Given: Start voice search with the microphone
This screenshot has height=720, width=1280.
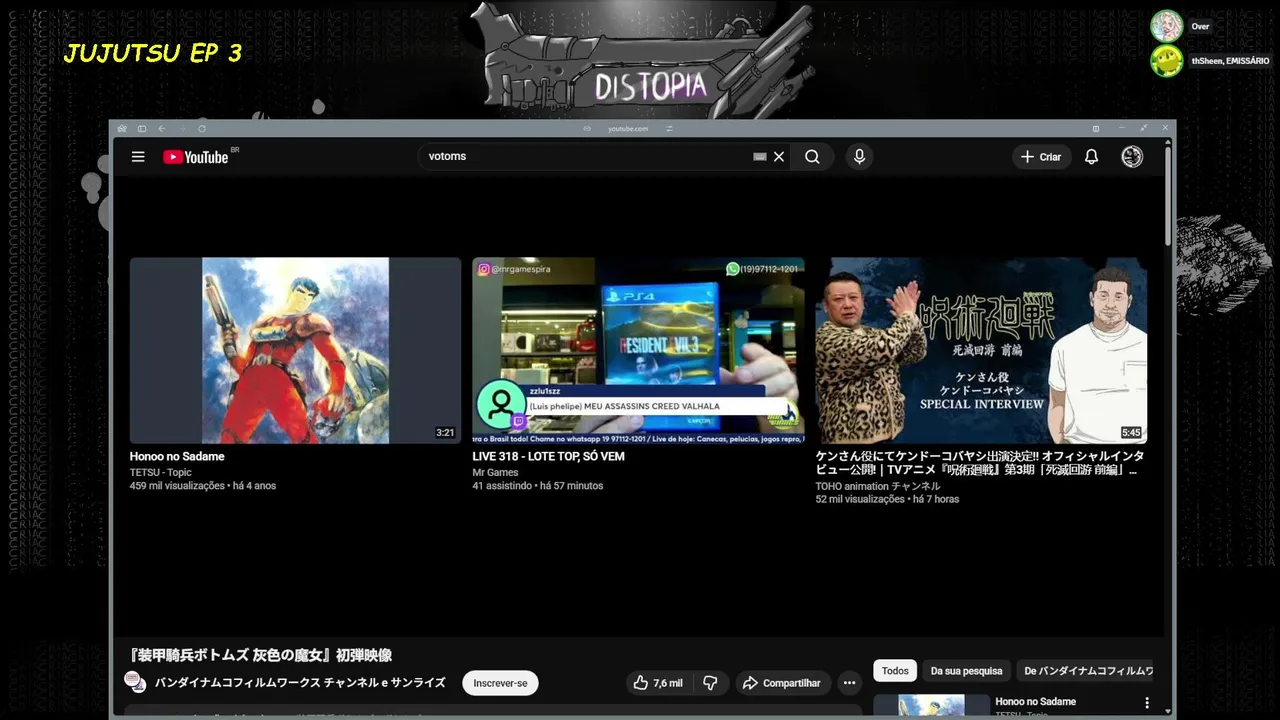Looking at the screenshot, I should (859, 157).
